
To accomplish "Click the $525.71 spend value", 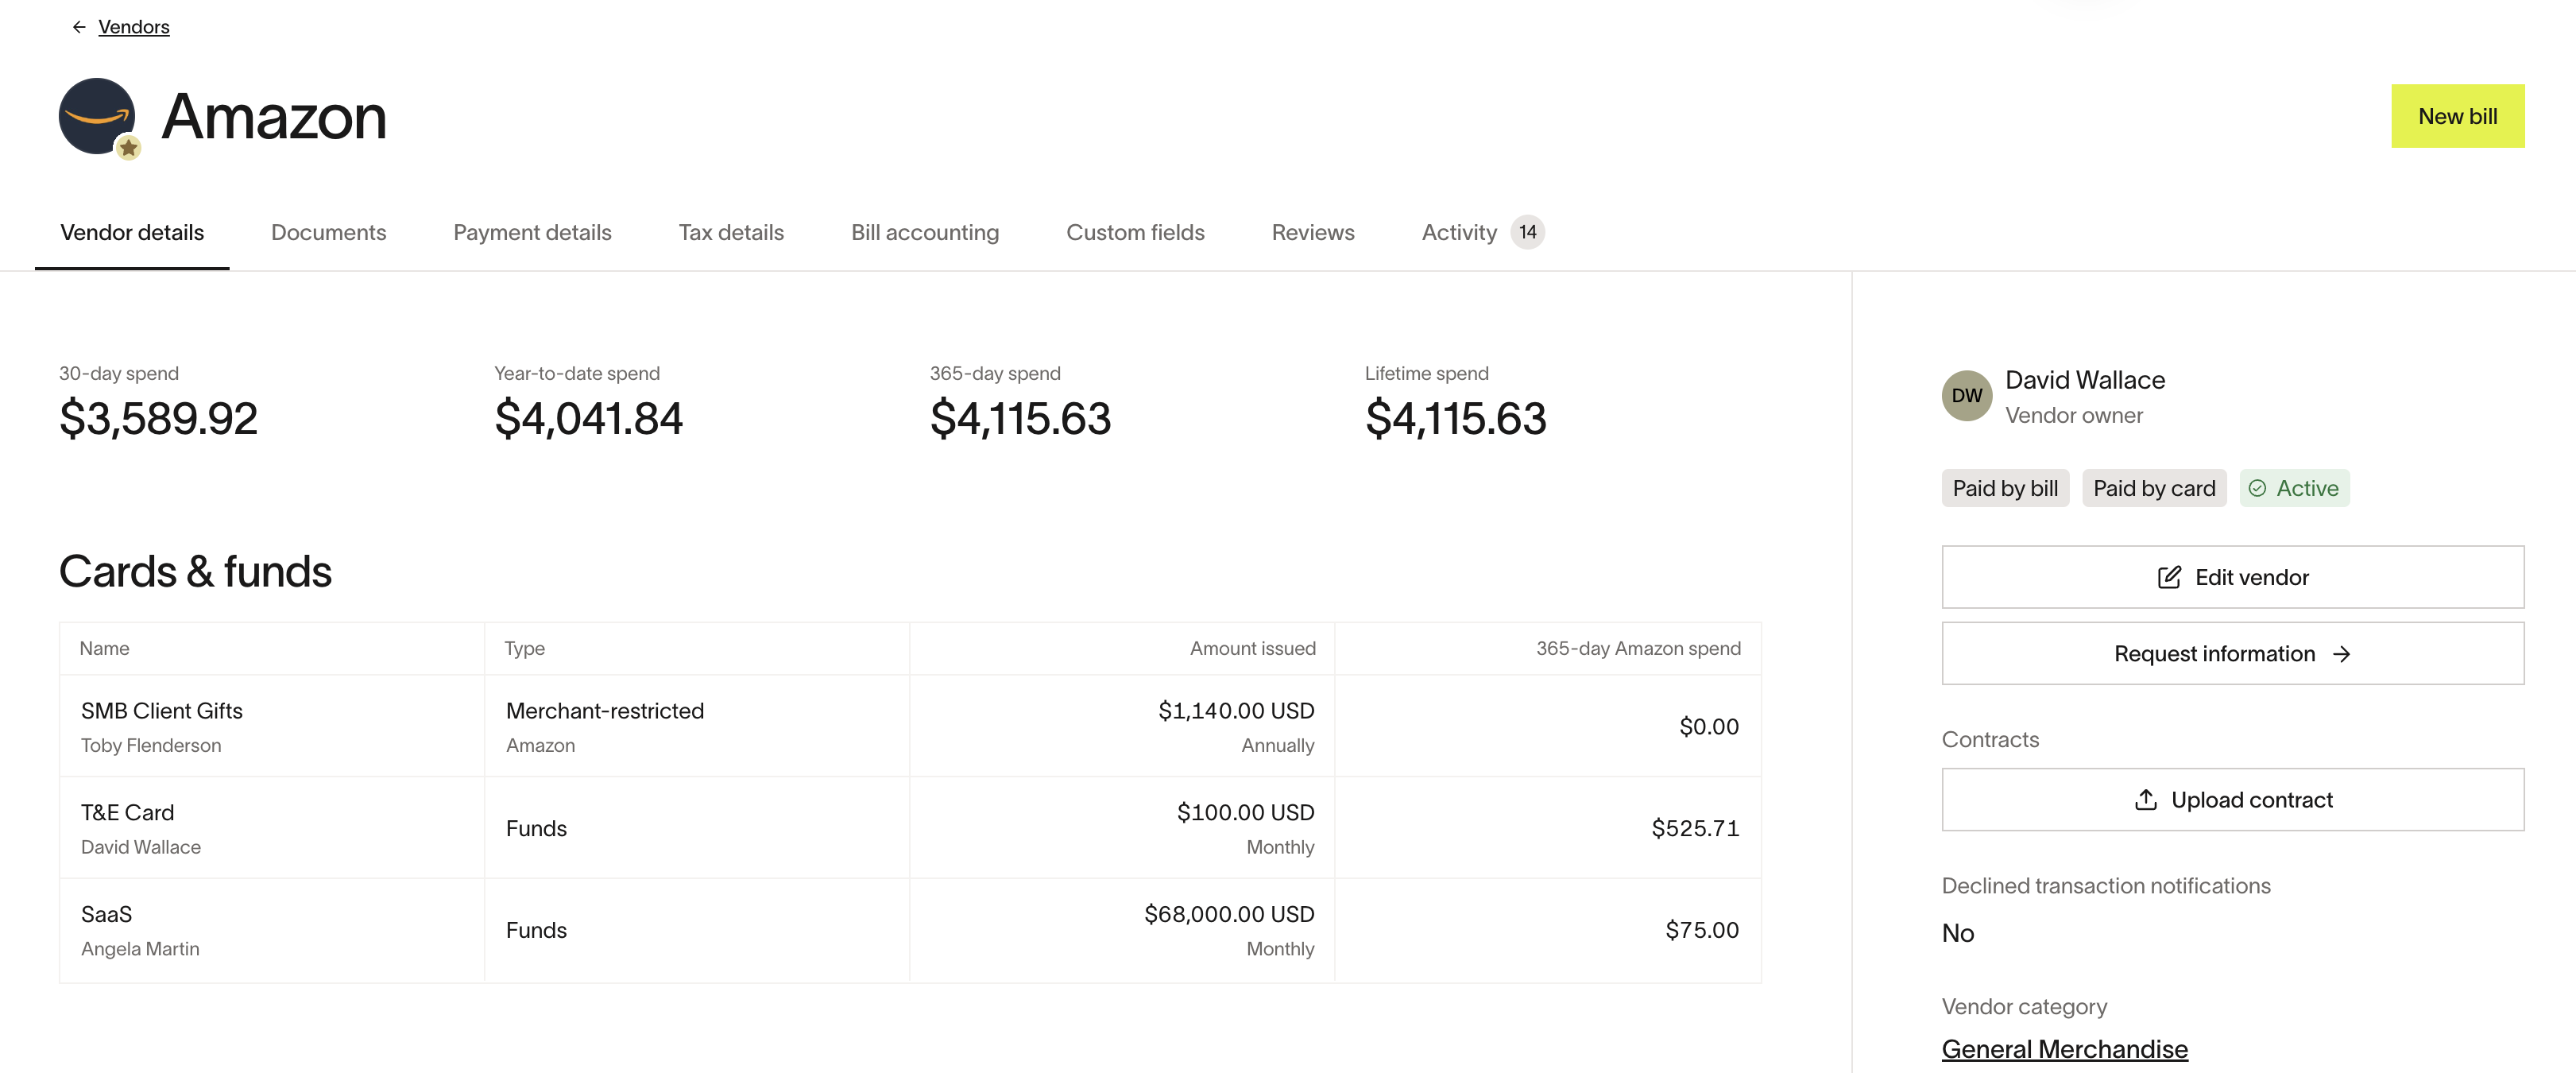I will (1695, 828).
